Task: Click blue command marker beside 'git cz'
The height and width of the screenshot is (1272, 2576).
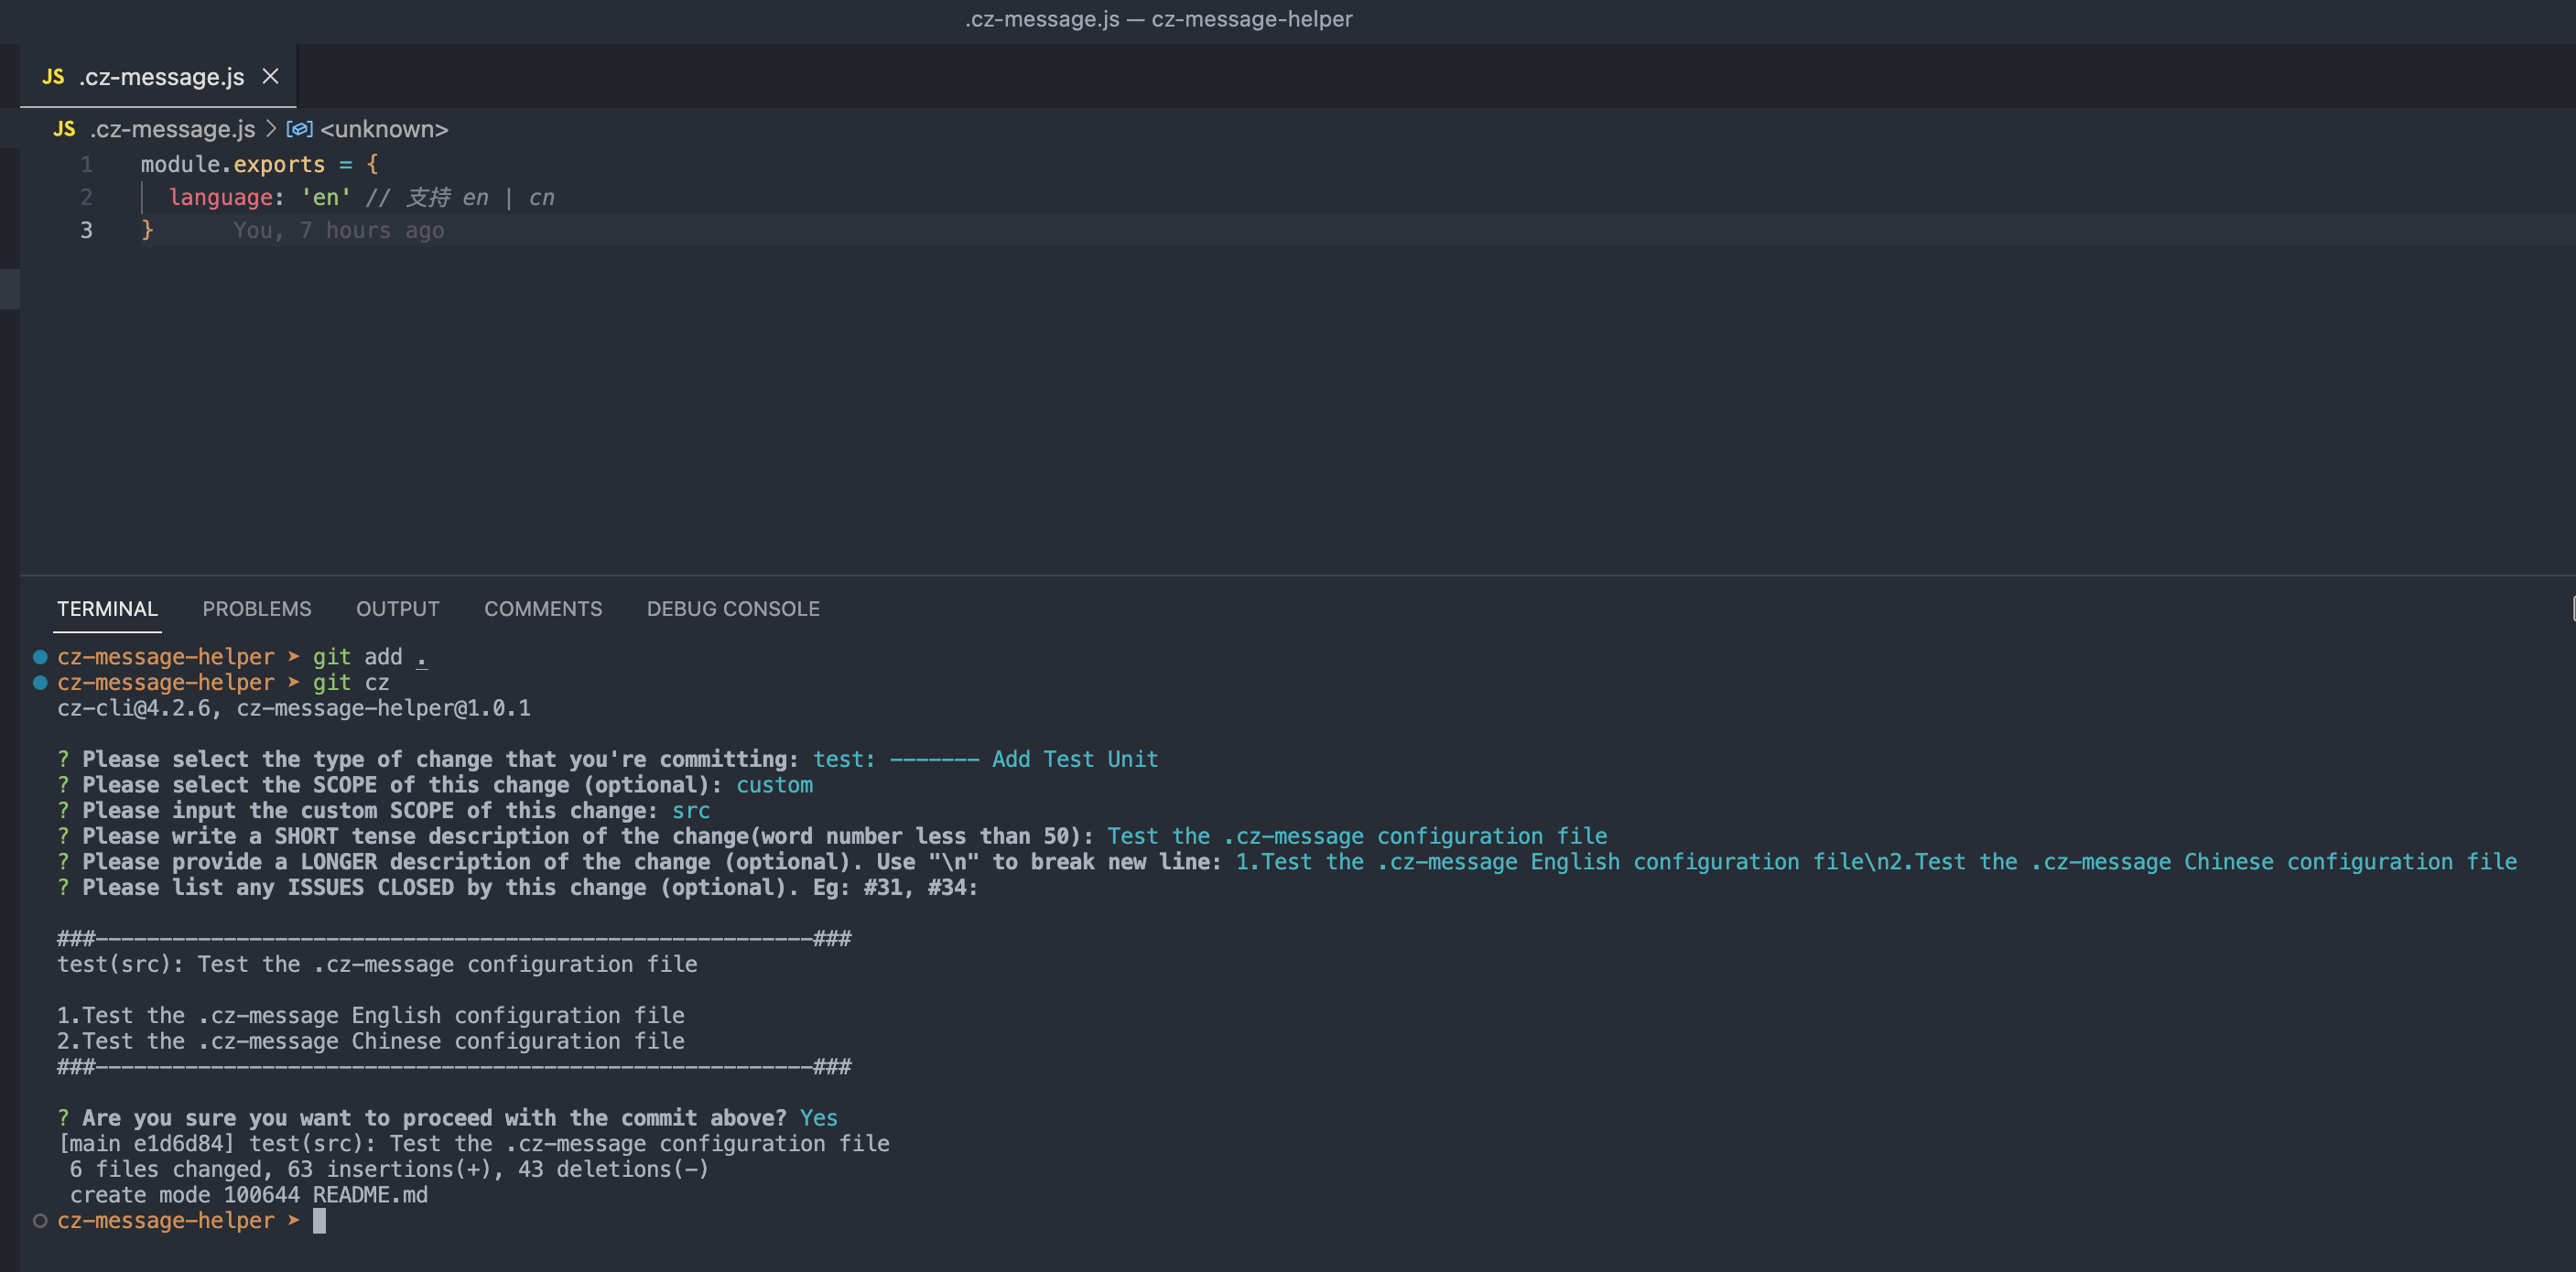Action: click(x=40, y=683)
